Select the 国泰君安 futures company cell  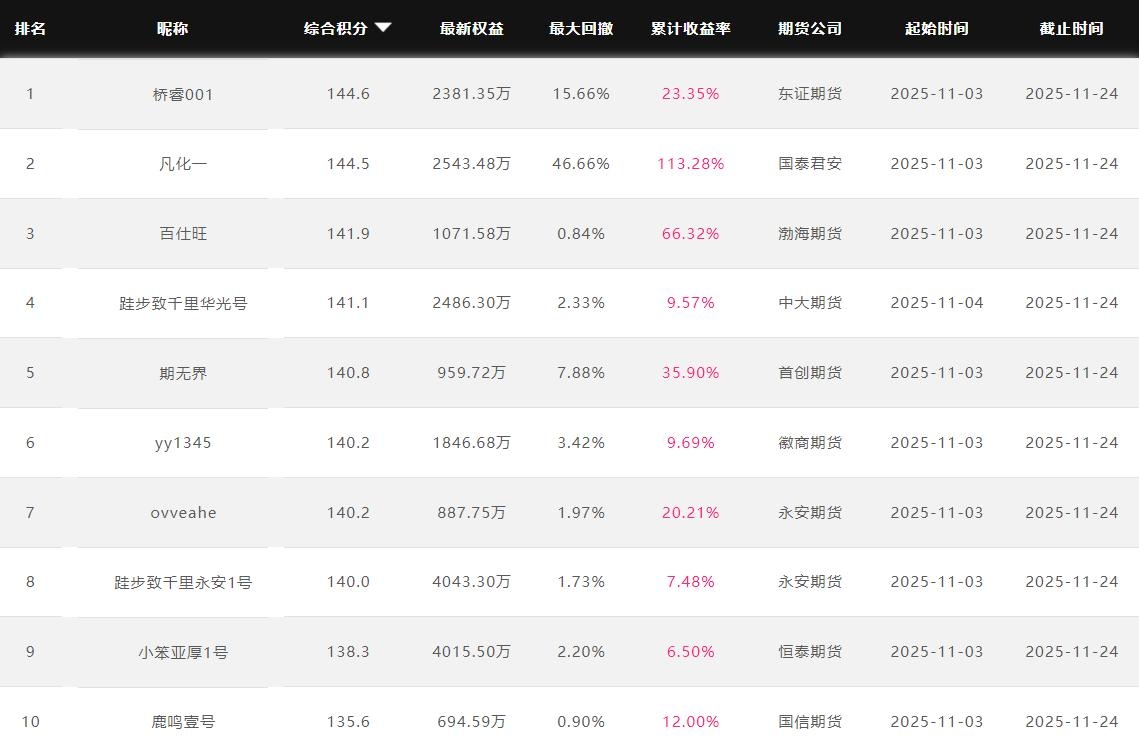tap(809, 164)
